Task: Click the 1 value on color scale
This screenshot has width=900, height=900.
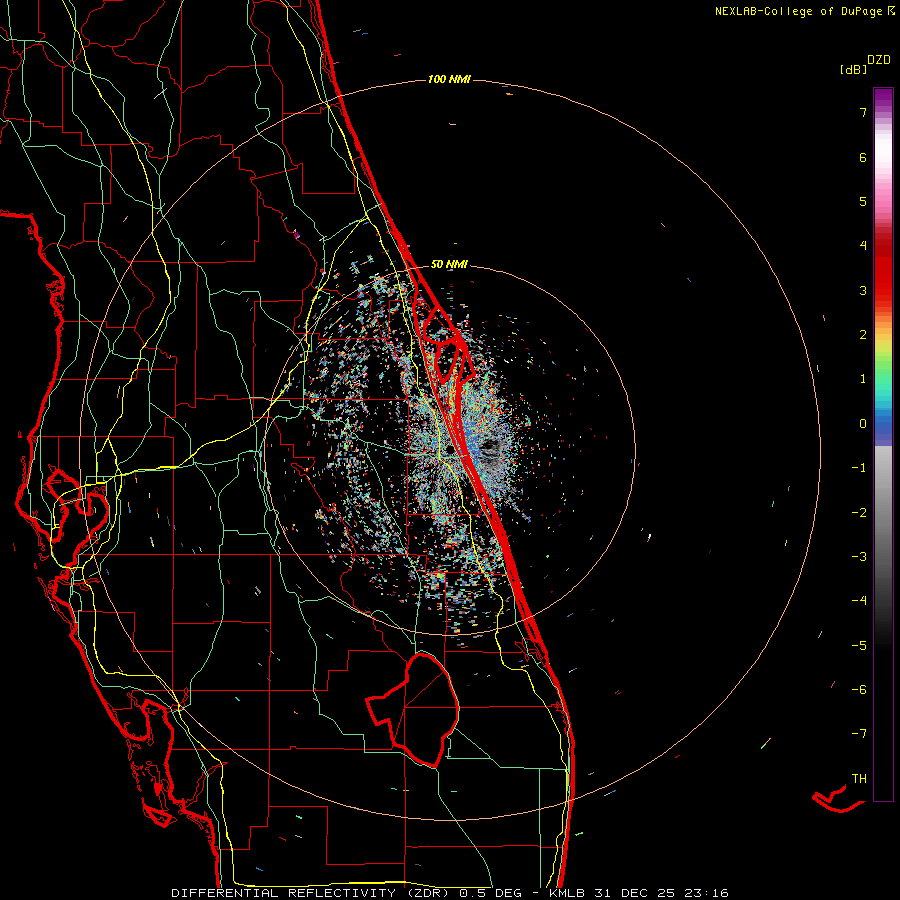Action: 862,379
